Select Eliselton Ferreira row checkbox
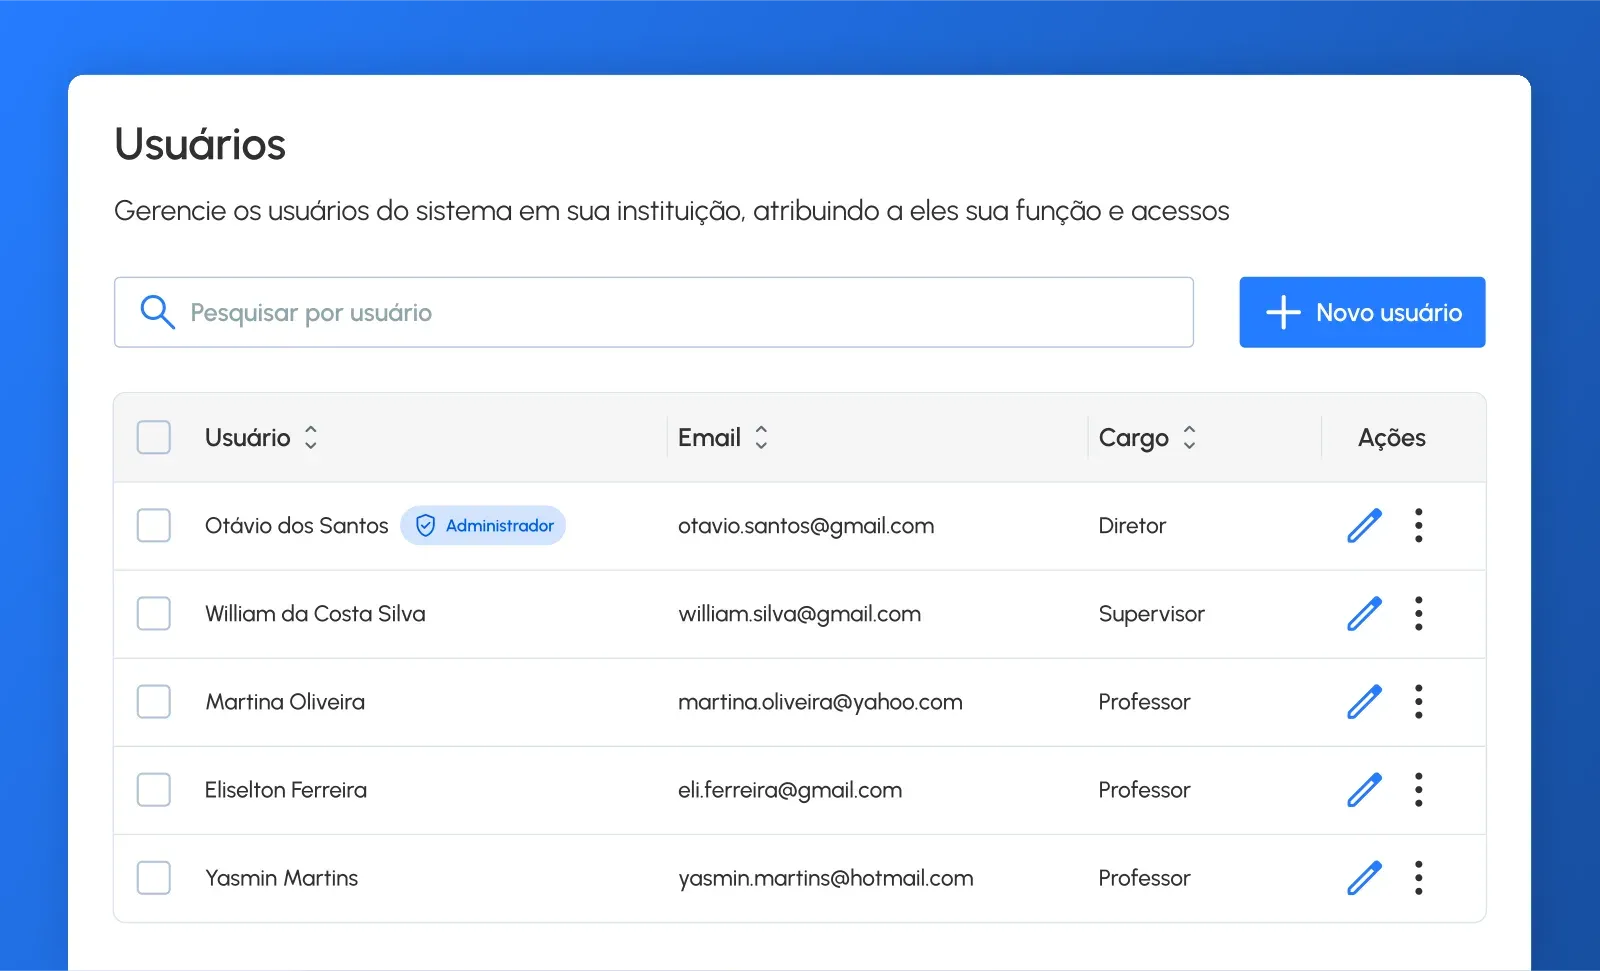 [153, 789]
